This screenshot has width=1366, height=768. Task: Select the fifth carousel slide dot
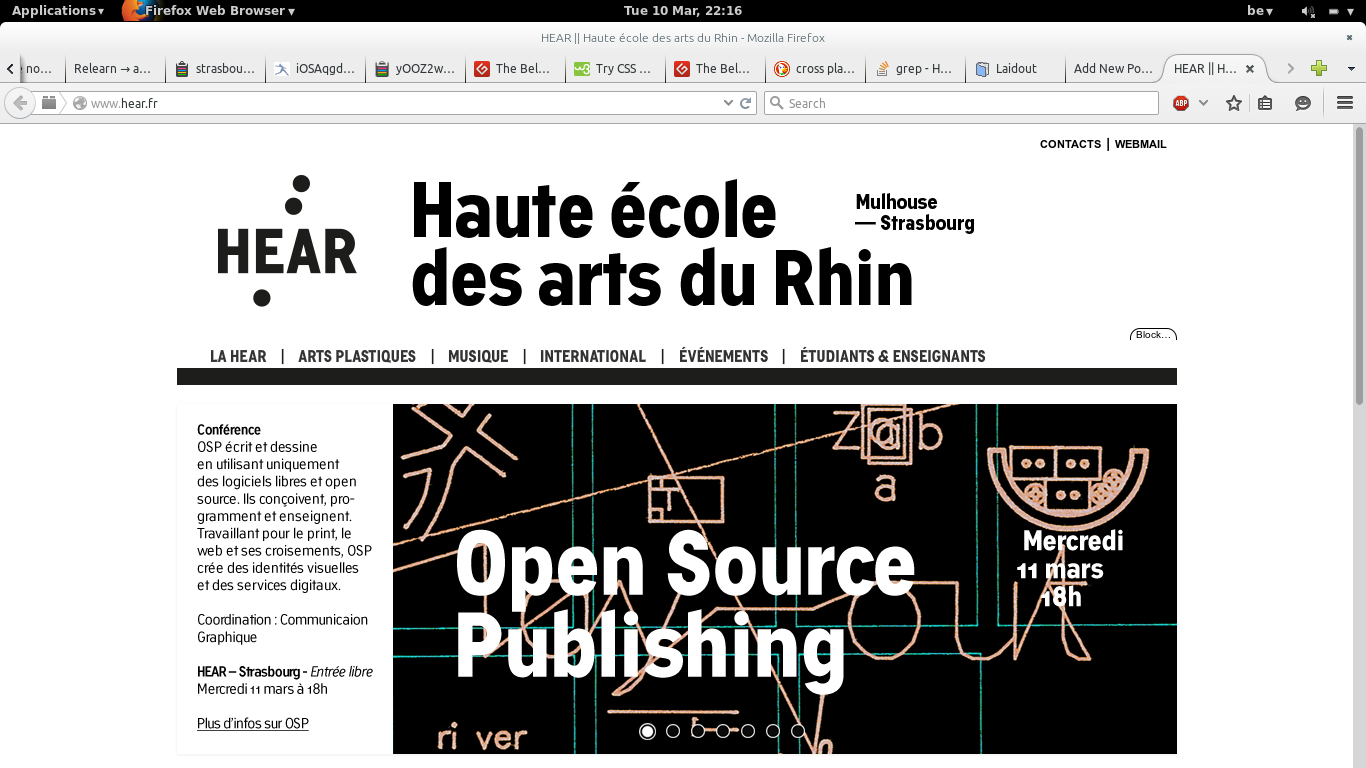748,731
